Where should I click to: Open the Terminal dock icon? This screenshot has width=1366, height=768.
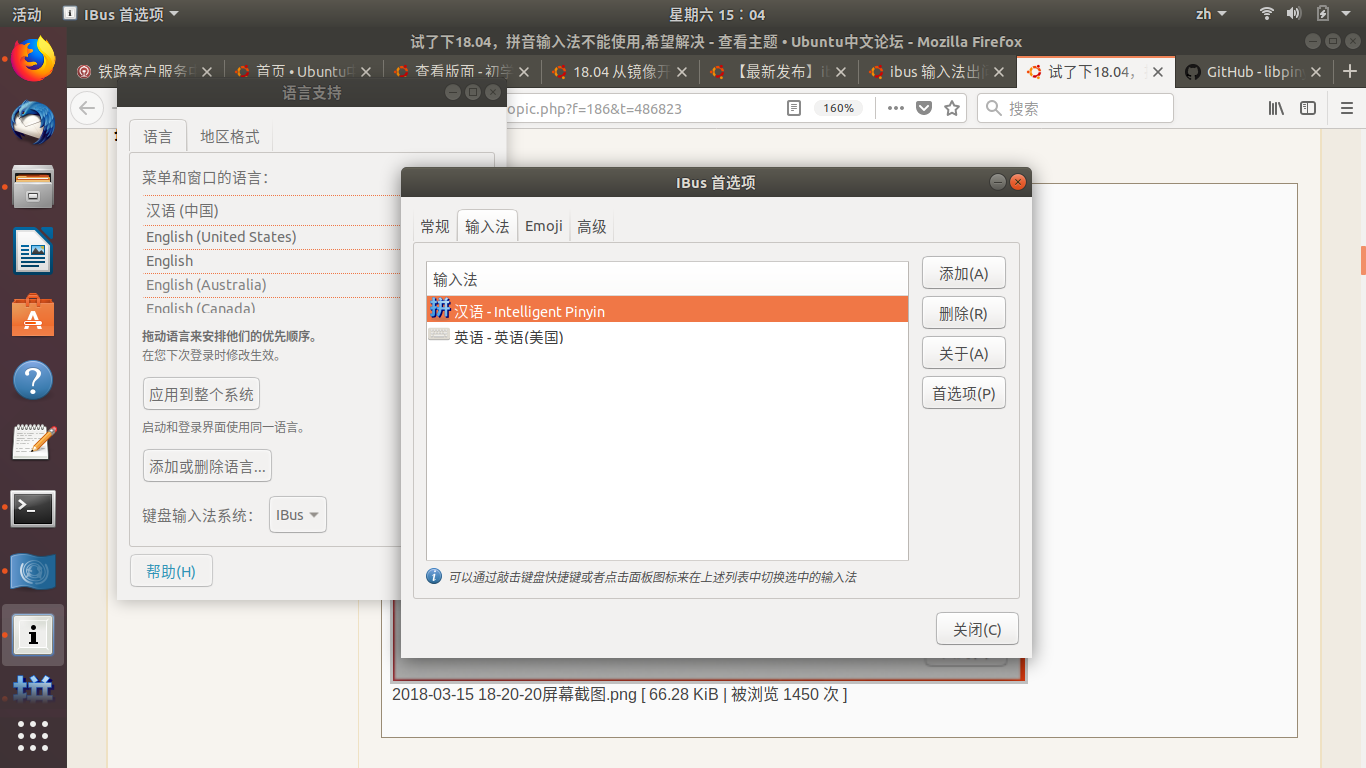[x=33, y=508]
